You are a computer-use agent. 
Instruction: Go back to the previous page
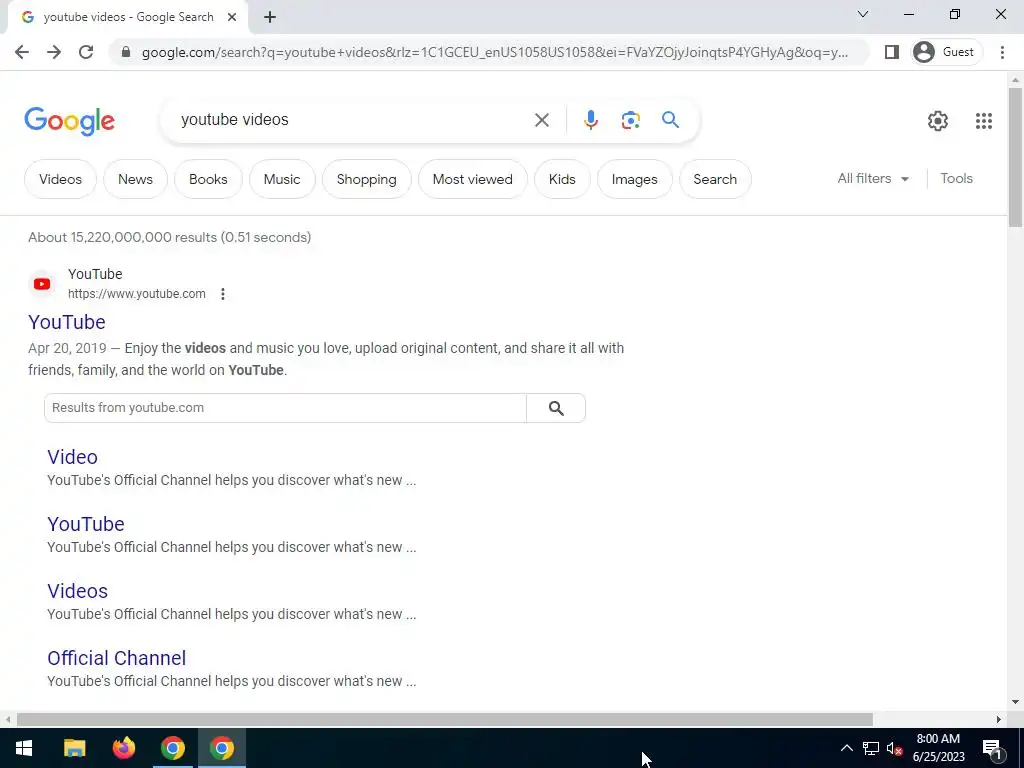(x=22, y=52)
